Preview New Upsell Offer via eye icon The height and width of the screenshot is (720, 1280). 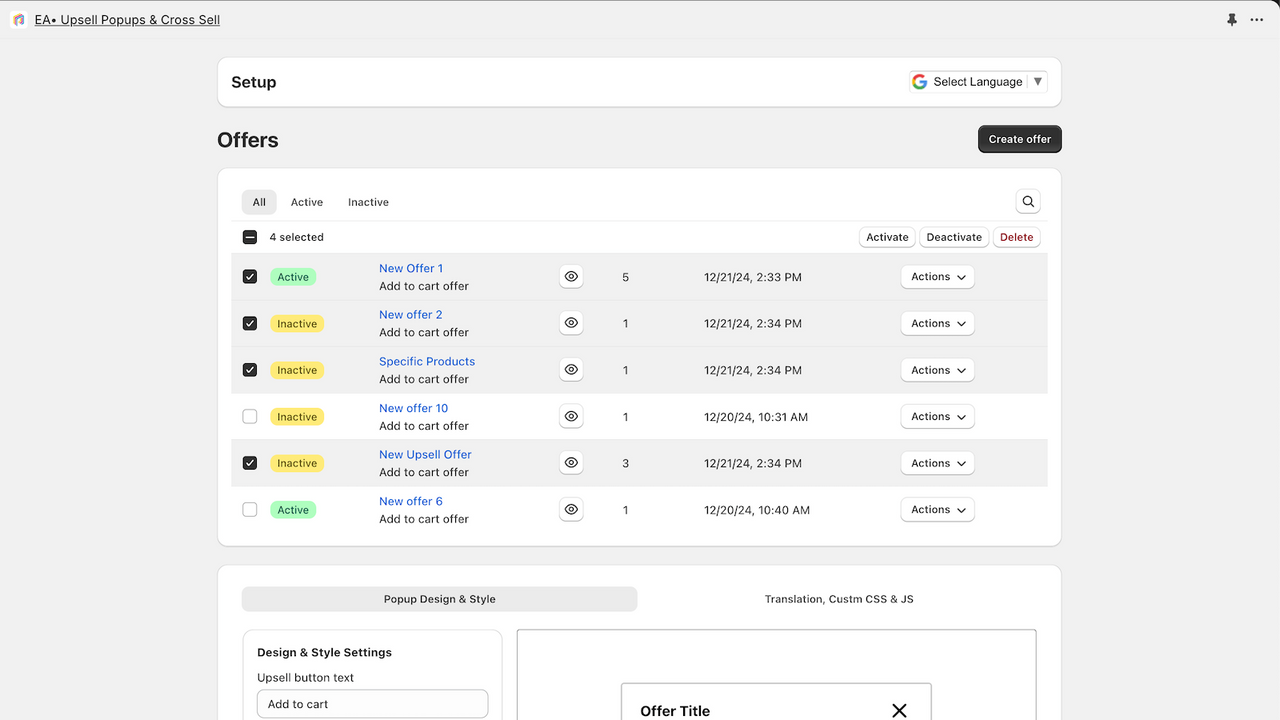[571, 463]
